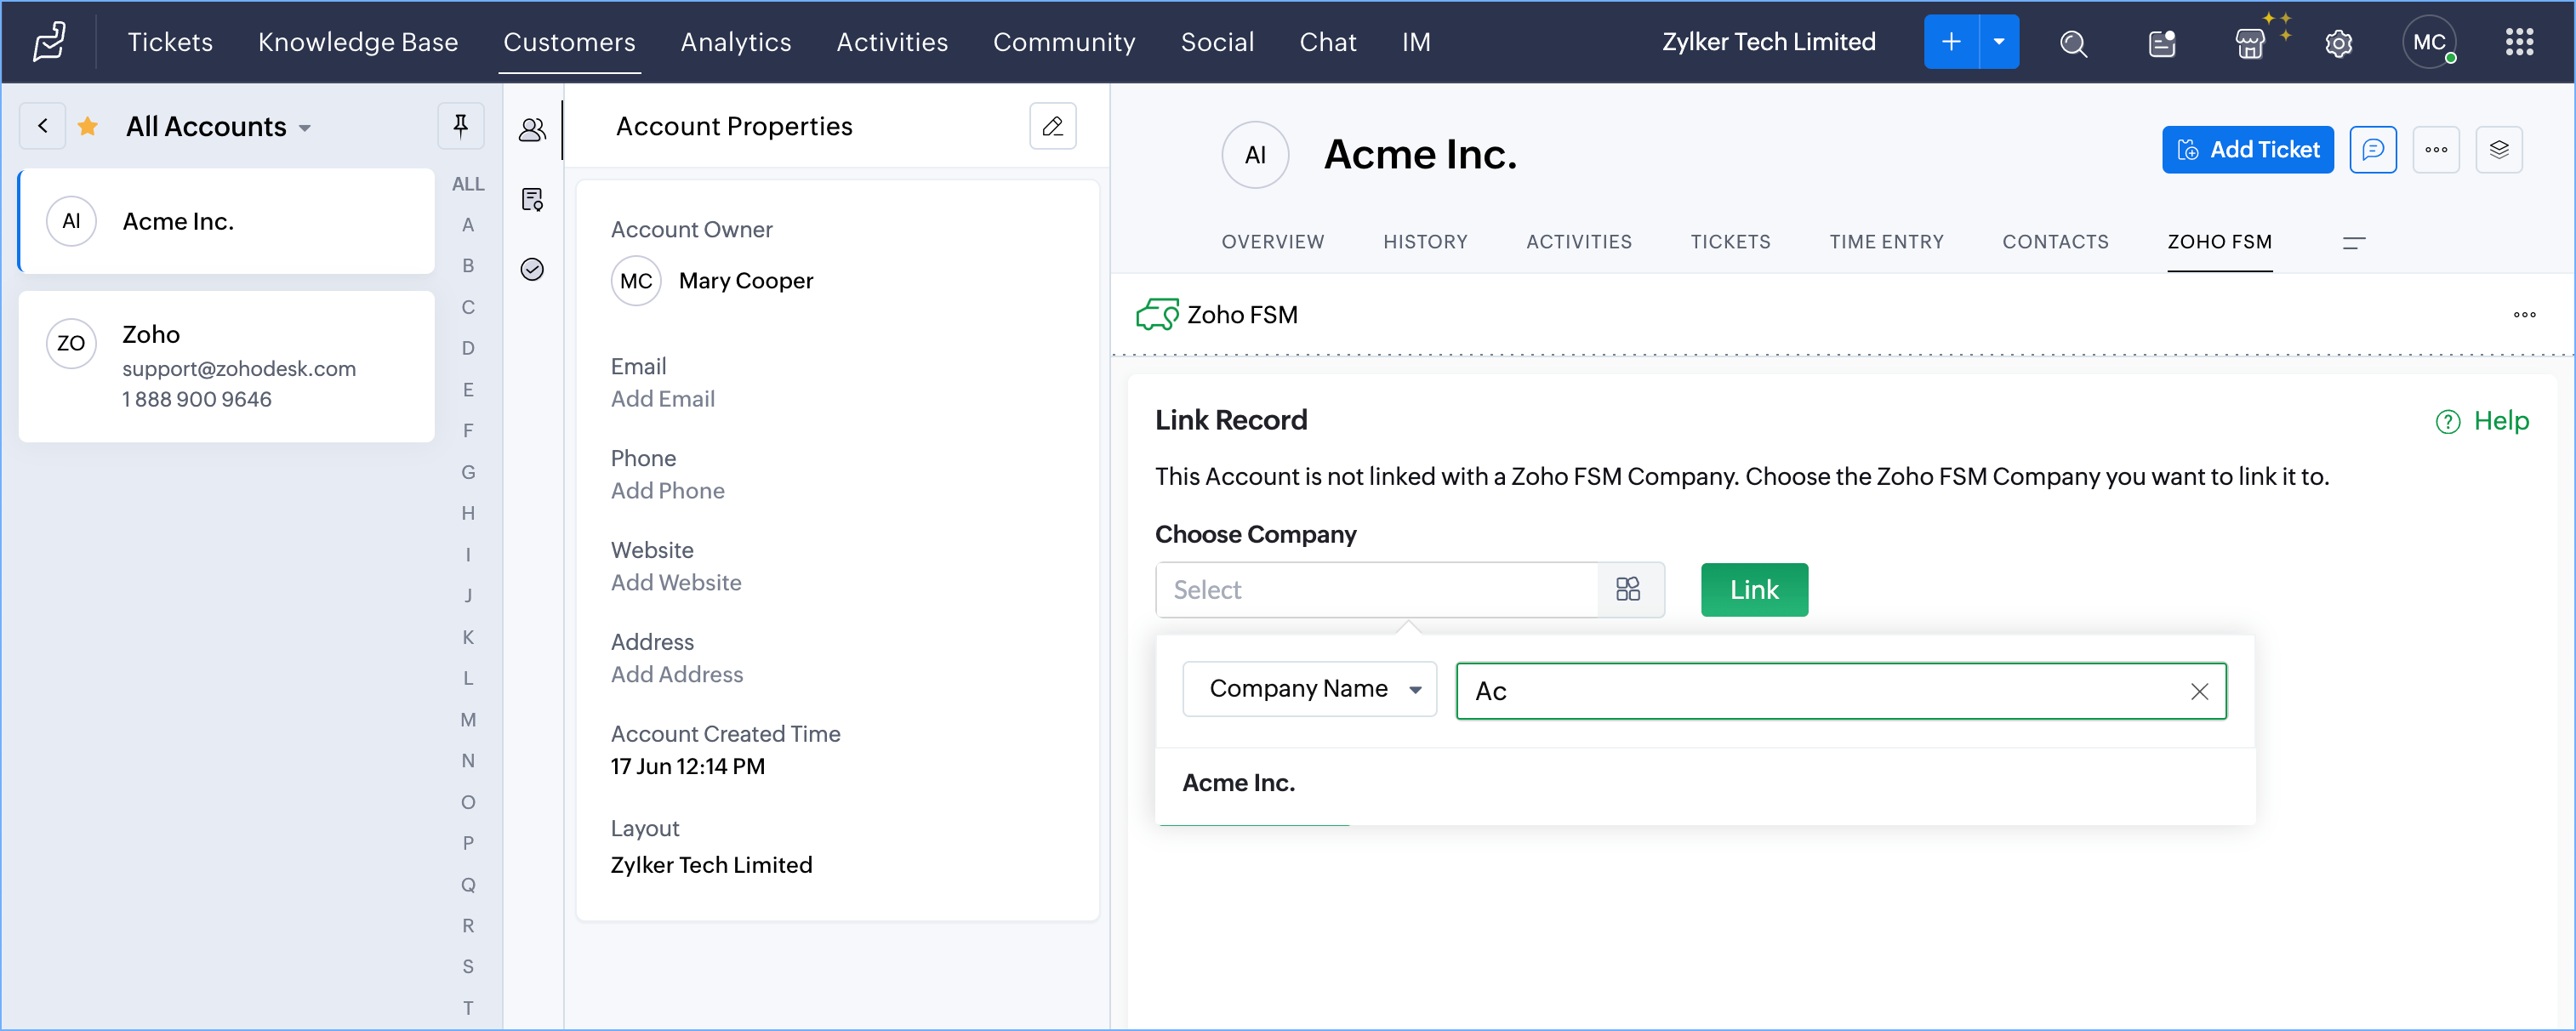Open the Help link in Link Record
The image size is (2576, 1031).
[x=2482, y=421]
